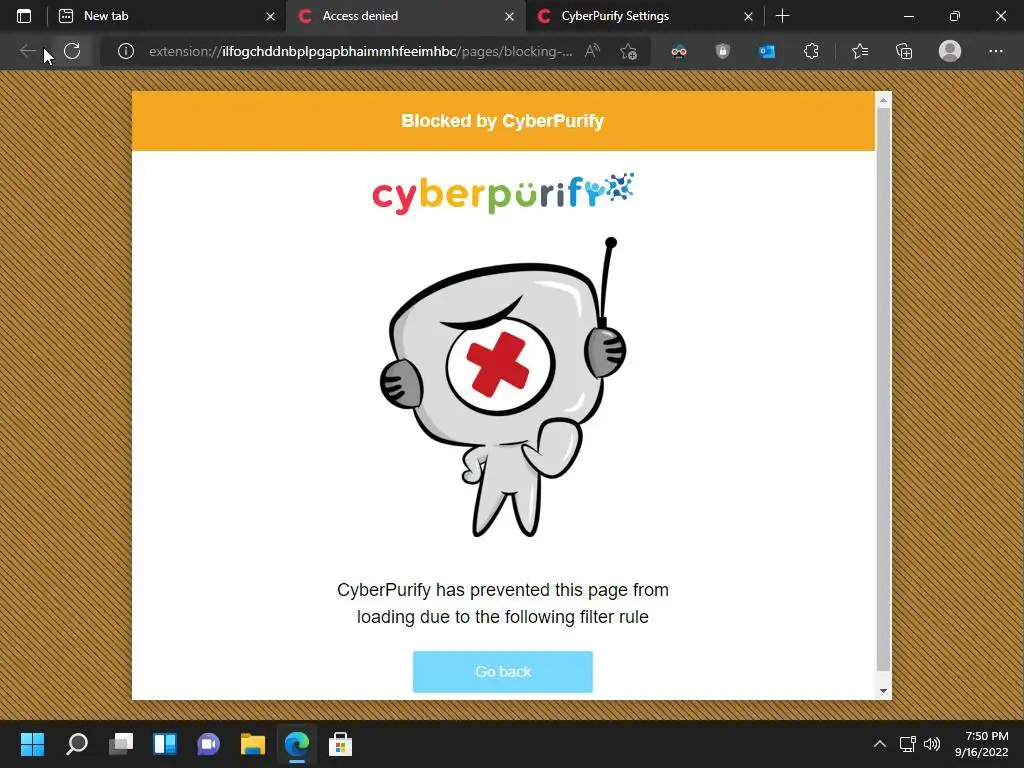
Task: Go back using the browser back arrow
Action: point(27,51)
